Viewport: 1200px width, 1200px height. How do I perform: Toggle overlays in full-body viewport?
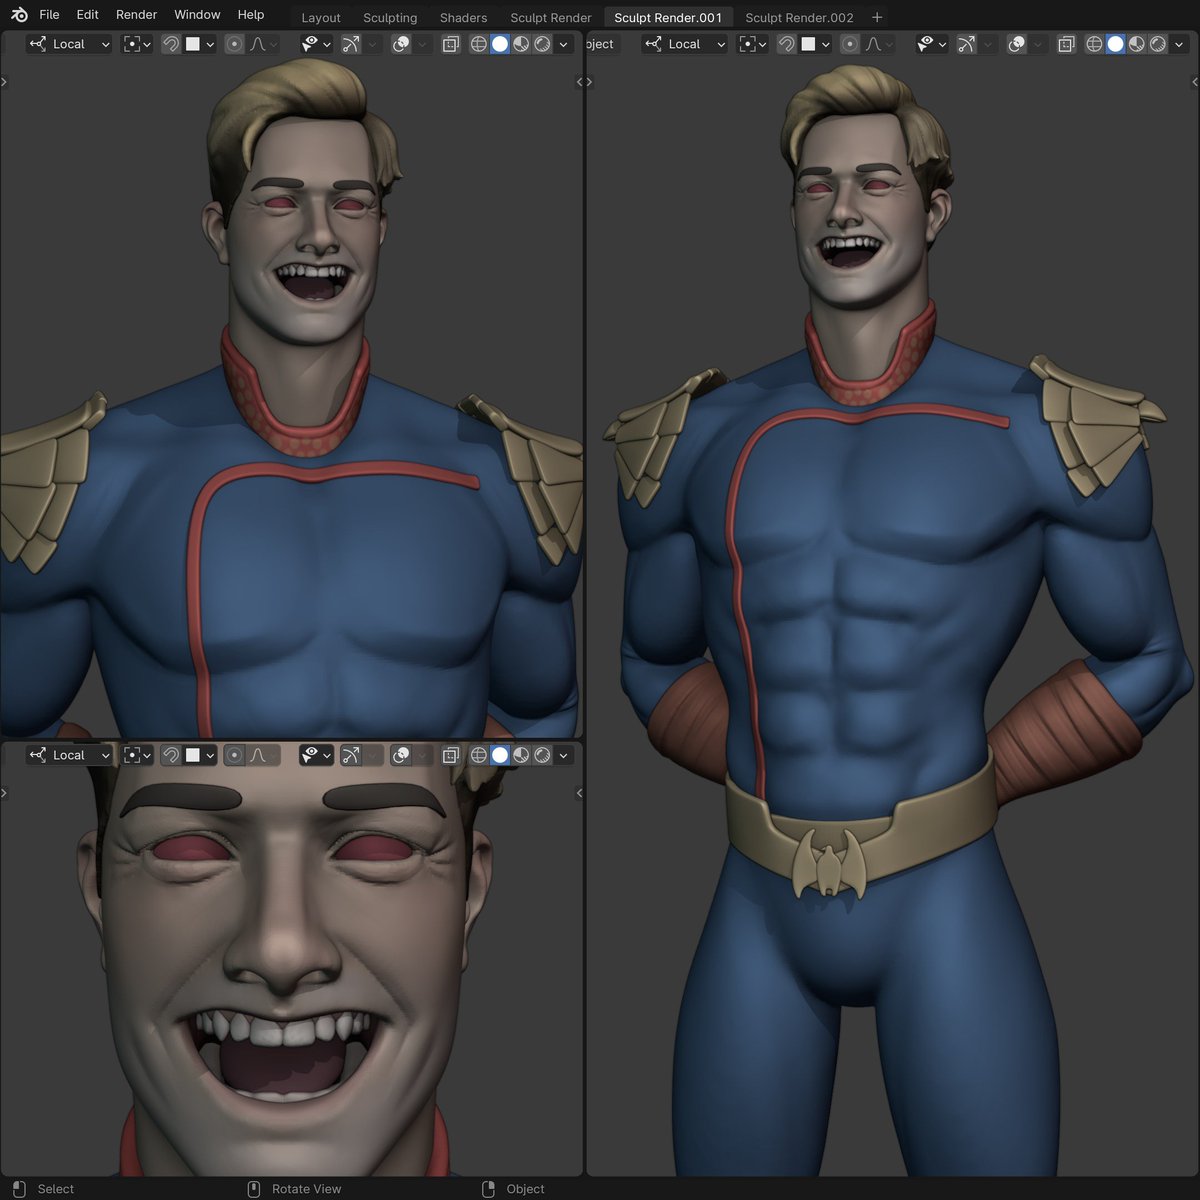coord(1017,44)
